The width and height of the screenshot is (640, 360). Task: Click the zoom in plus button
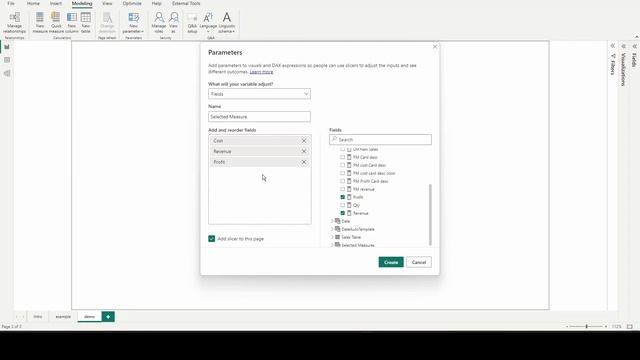(x=606, y=327)
